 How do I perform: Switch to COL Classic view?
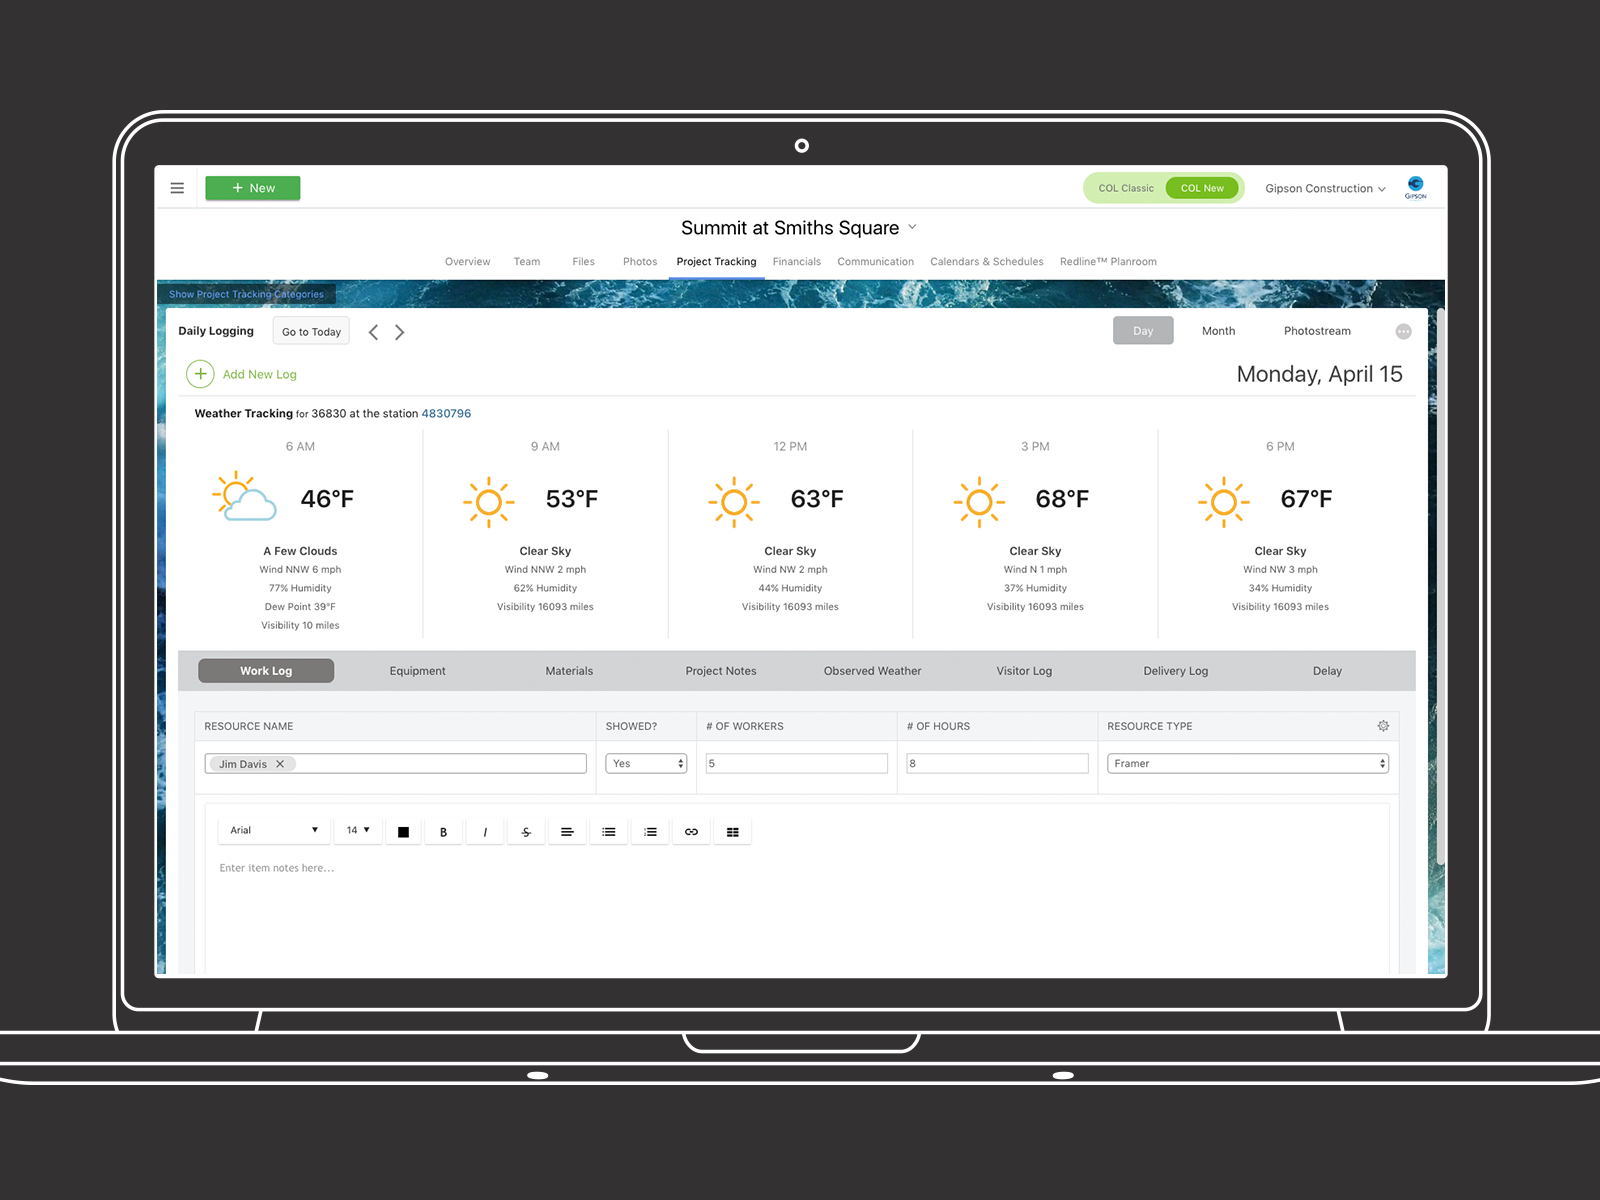tap(1126, 188)
